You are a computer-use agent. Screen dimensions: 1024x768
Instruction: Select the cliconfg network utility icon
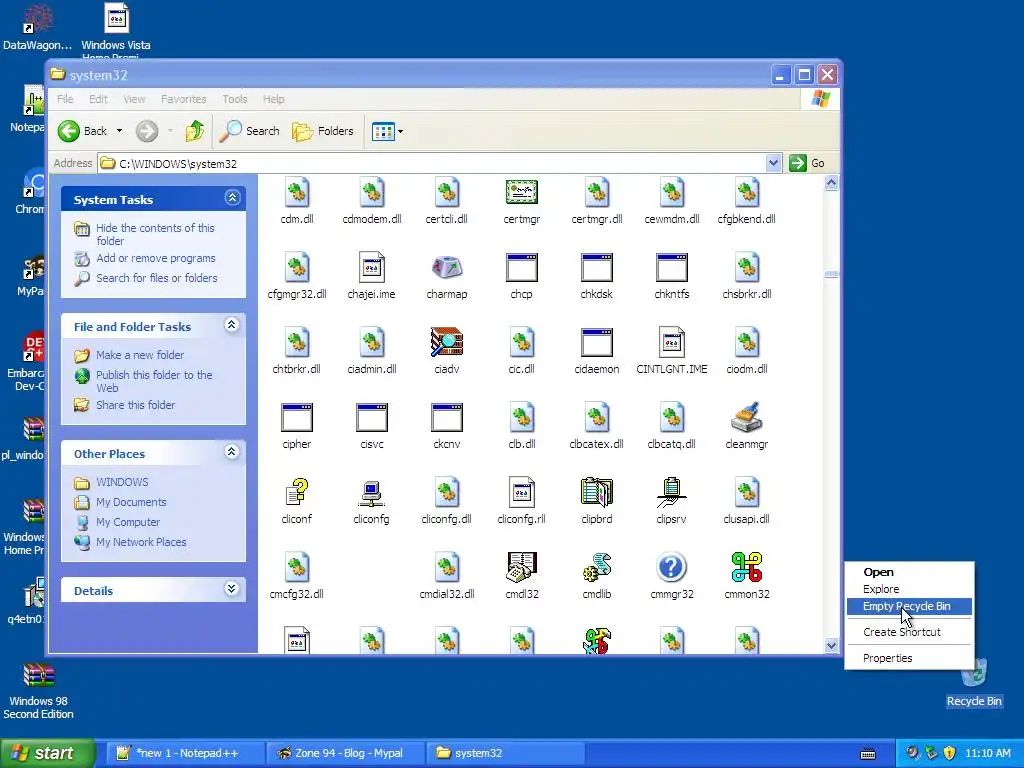pos(372,493)
